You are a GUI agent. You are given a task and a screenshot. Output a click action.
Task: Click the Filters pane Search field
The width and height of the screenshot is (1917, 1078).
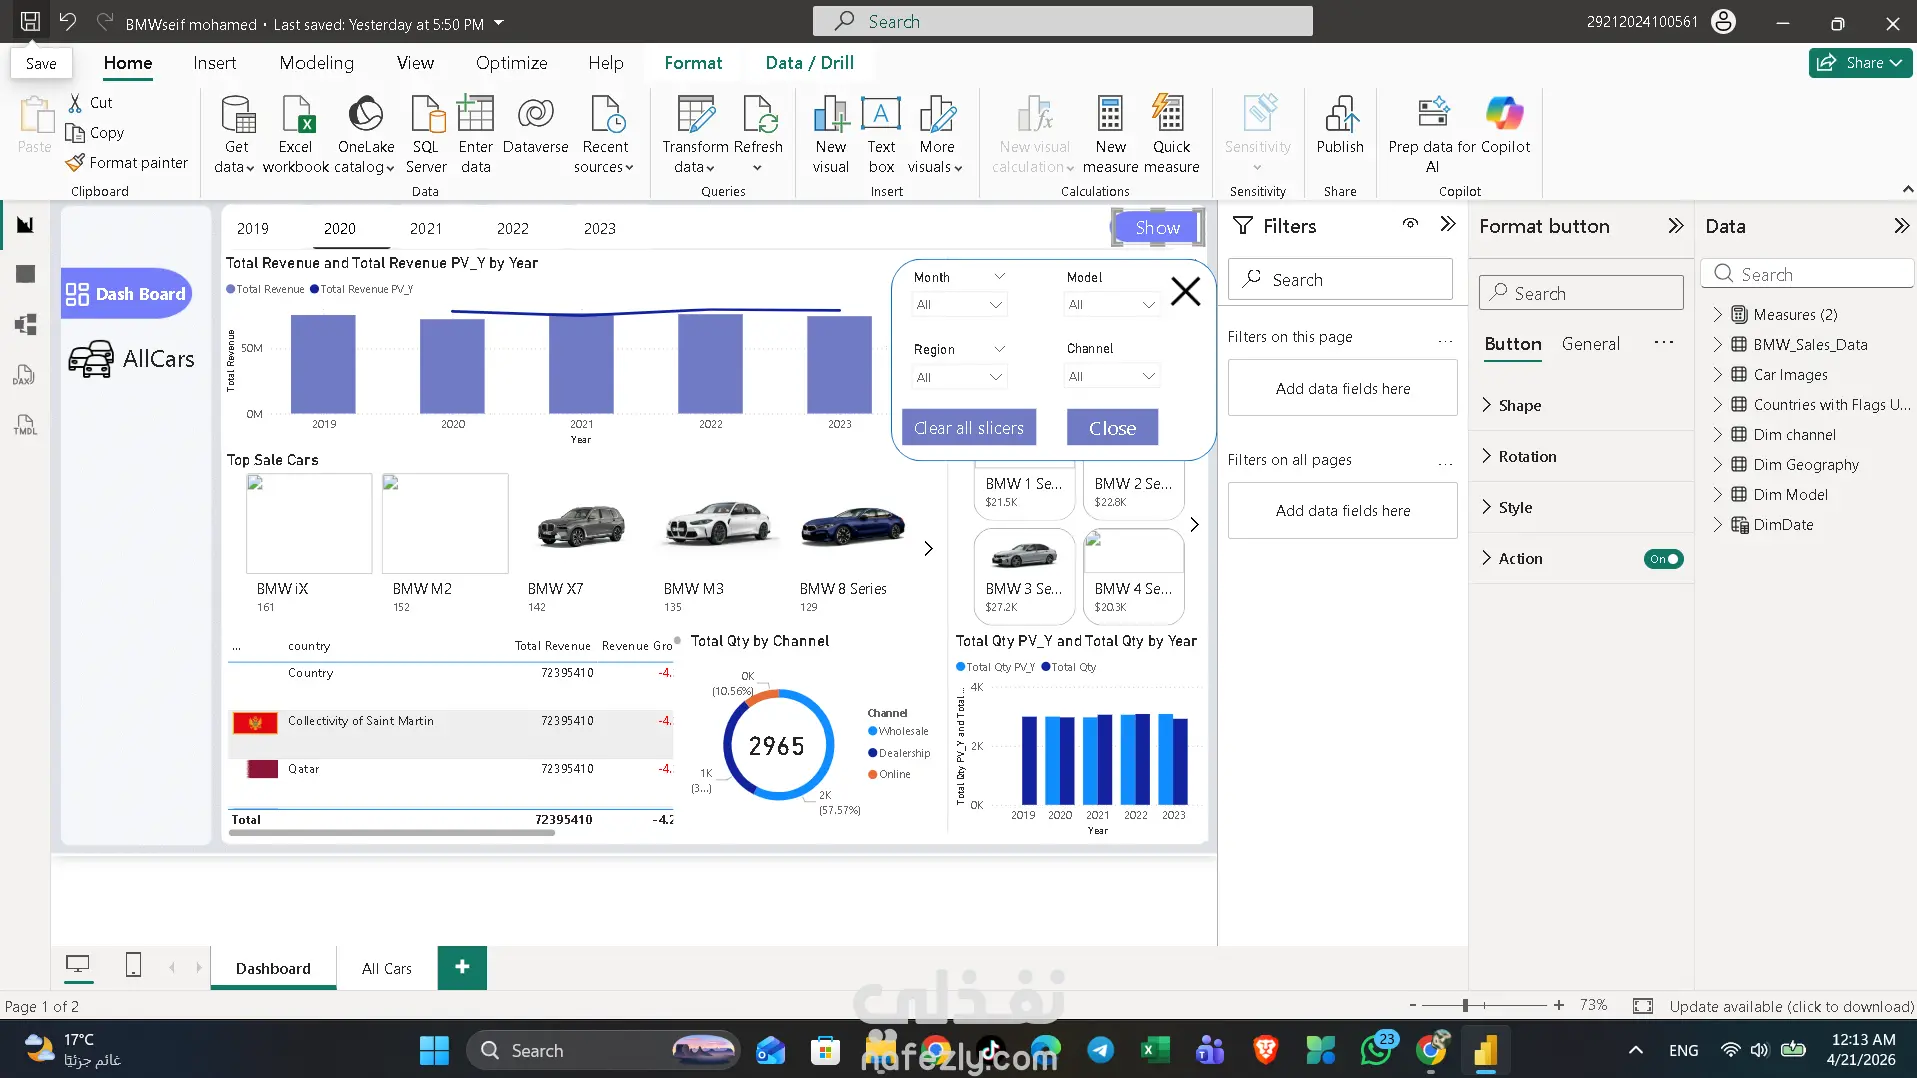point(1340,280)
